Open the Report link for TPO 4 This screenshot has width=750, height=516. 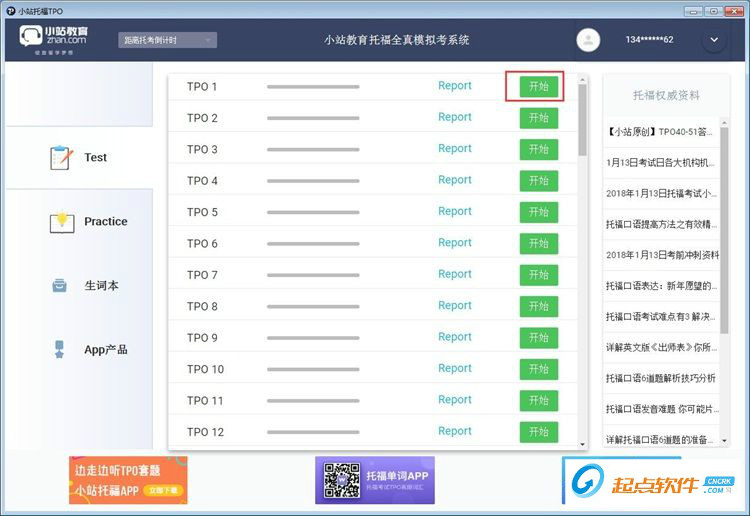(455, 180)
